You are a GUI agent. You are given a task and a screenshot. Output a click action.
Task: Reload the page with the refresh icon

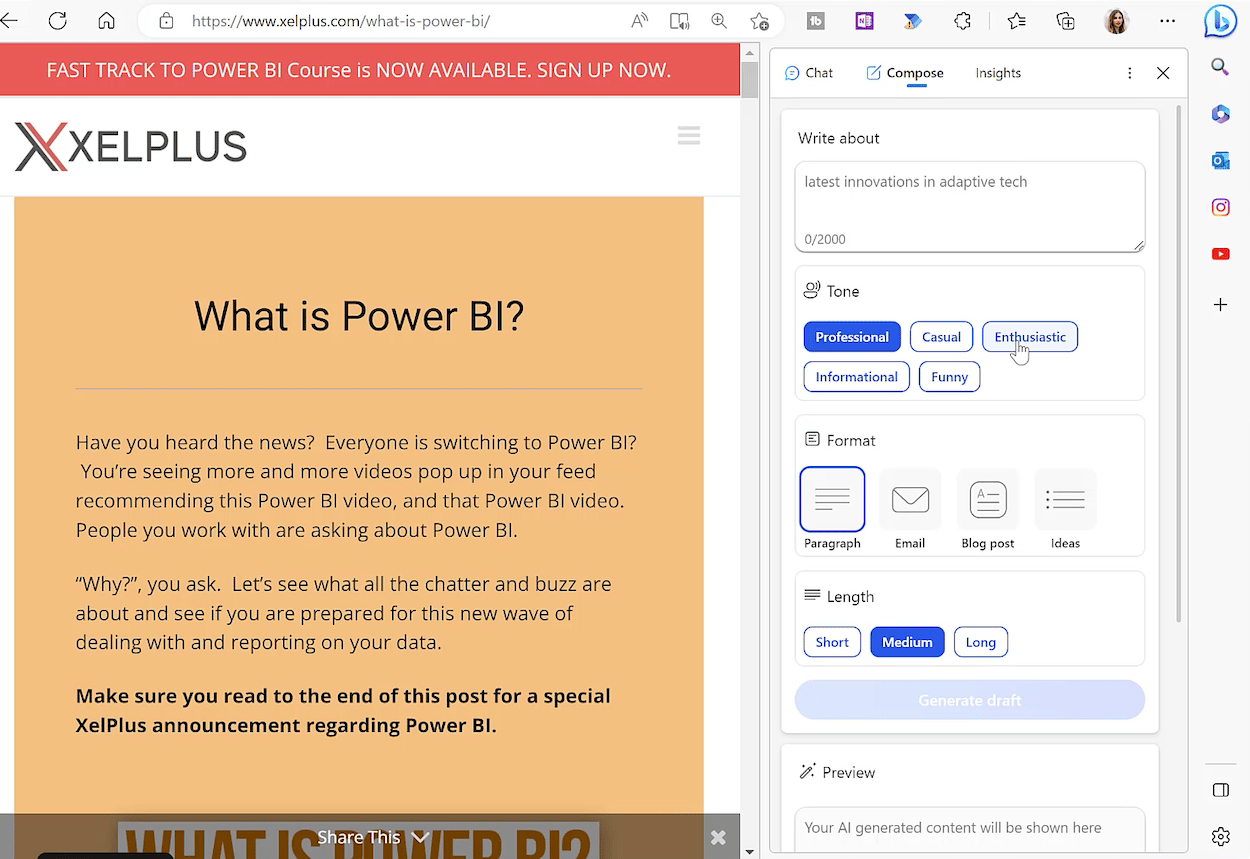(x=58, y=20)
